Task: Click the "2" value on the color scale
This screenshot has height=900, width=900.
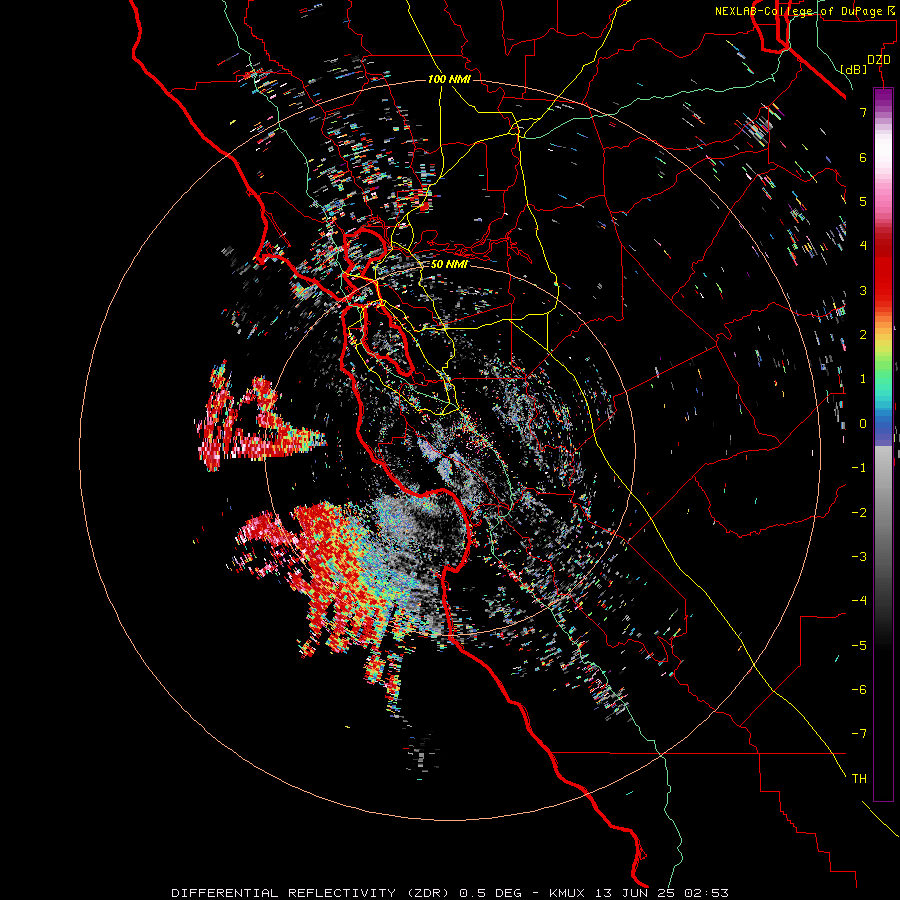Action: point(863,335)
